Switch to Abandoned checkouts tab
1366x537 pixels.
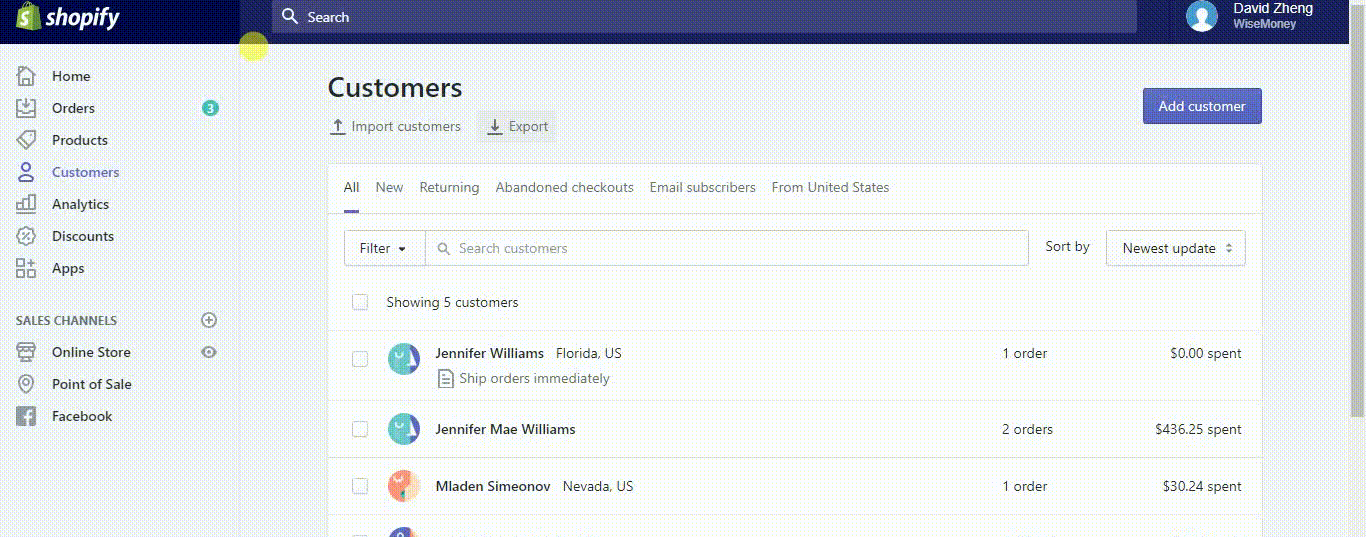[x=565, y=188]
